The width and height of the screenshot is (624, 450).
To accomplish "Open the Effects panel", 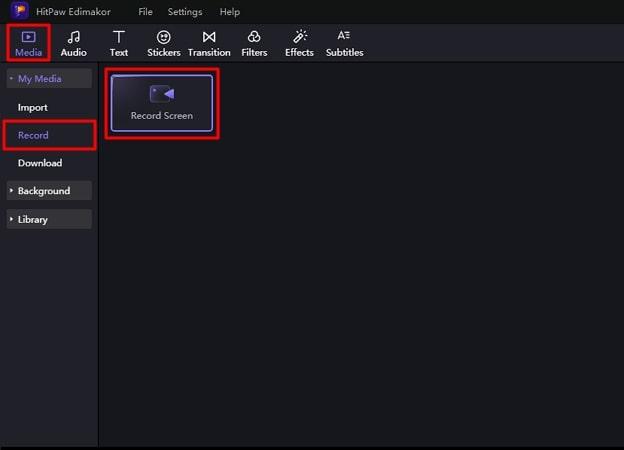I will 299,44.
